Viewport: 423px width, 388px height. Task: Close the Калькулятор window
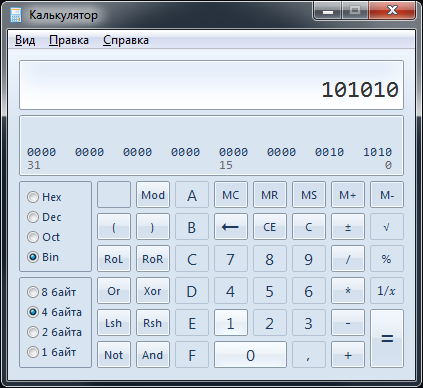click(392, 11)
